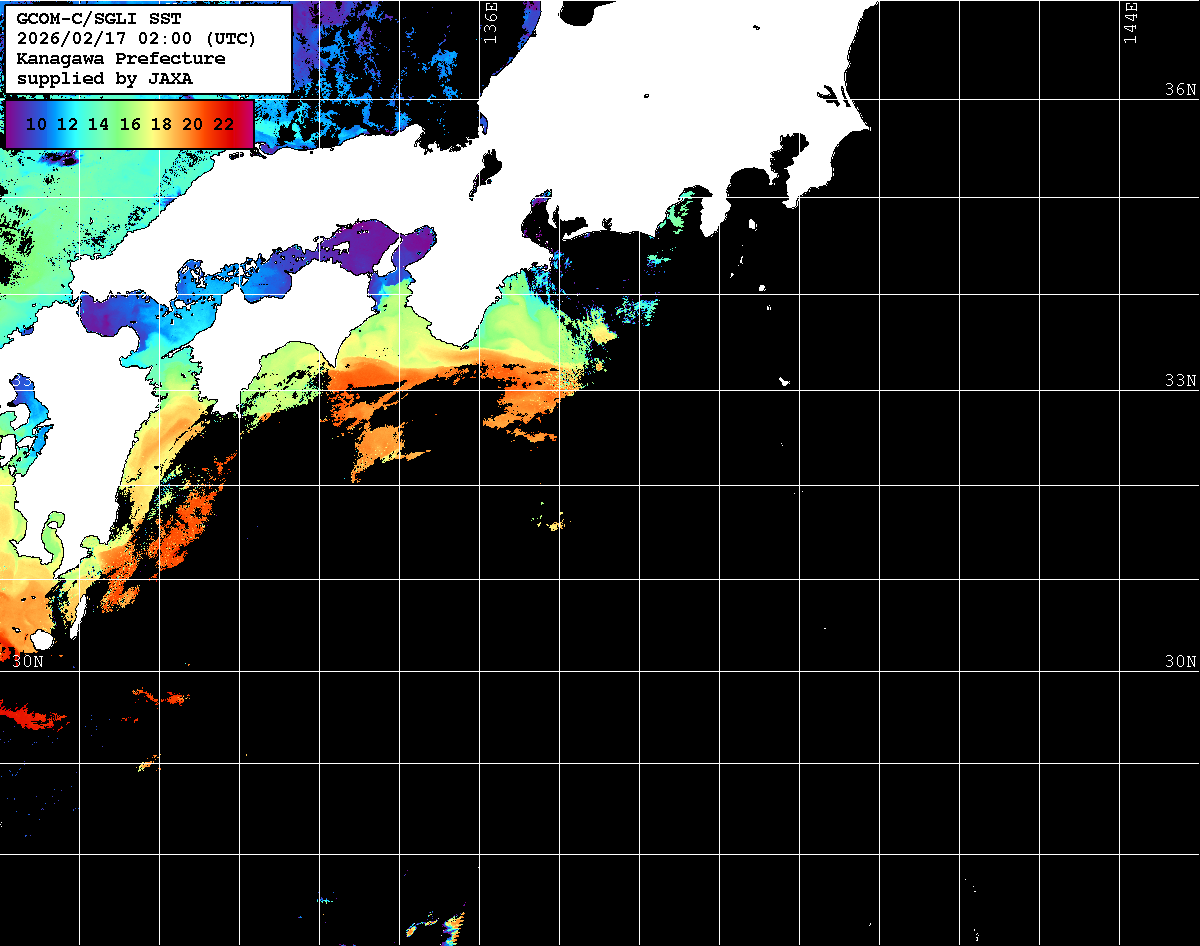Click the Kanagawa Prefecture label

pos(120,58)
